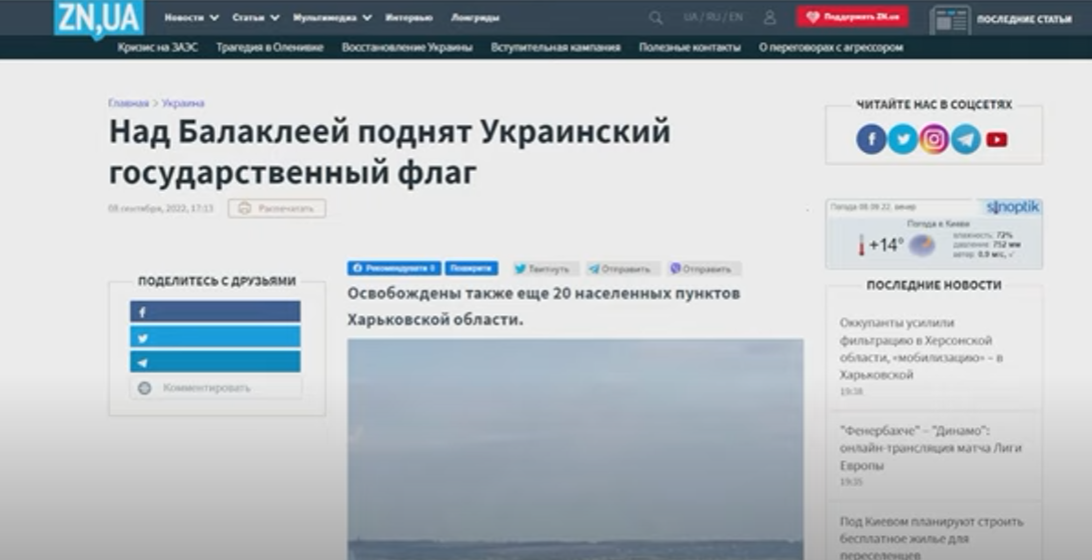Screen dimensions: 1092x560
Task: Open the user account profile icon
Action: 769,17
